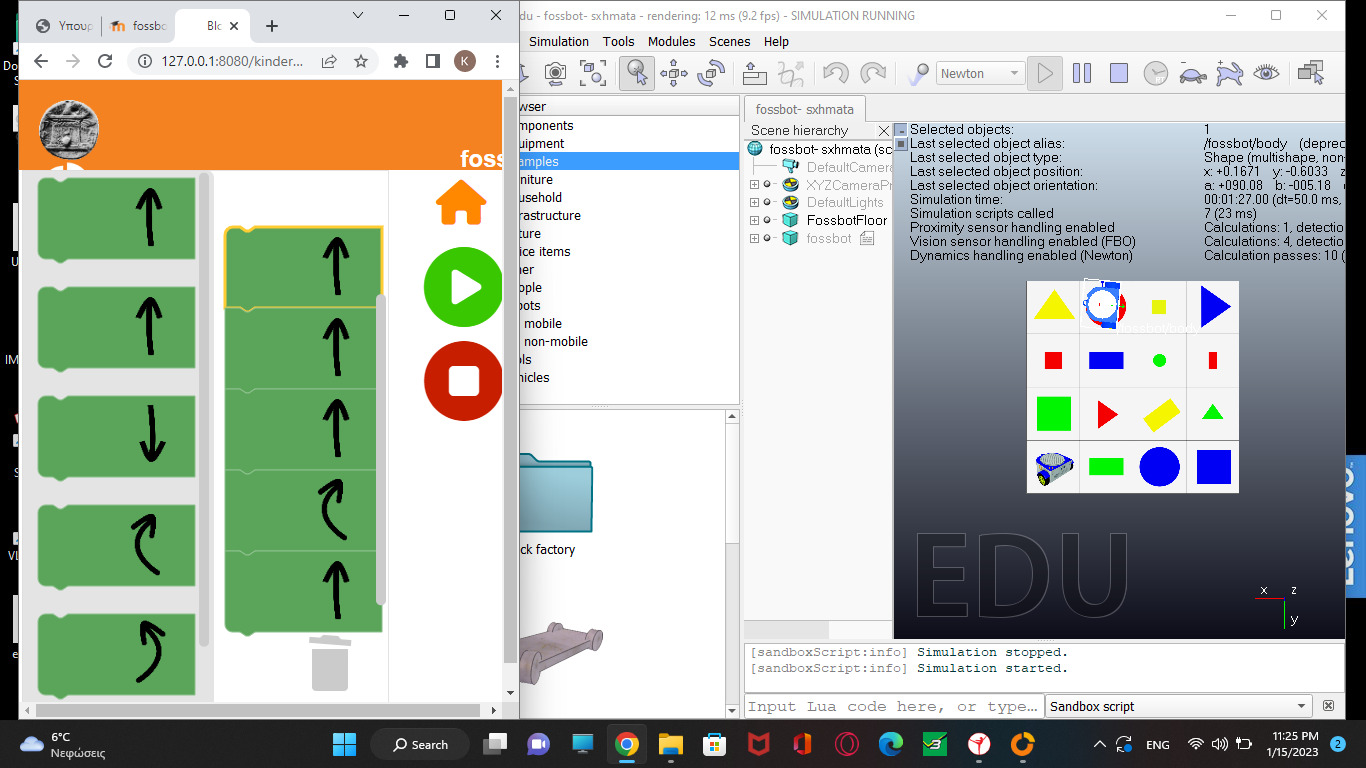Toggle visualization with the eye icon

click(x=1266, y=73)
